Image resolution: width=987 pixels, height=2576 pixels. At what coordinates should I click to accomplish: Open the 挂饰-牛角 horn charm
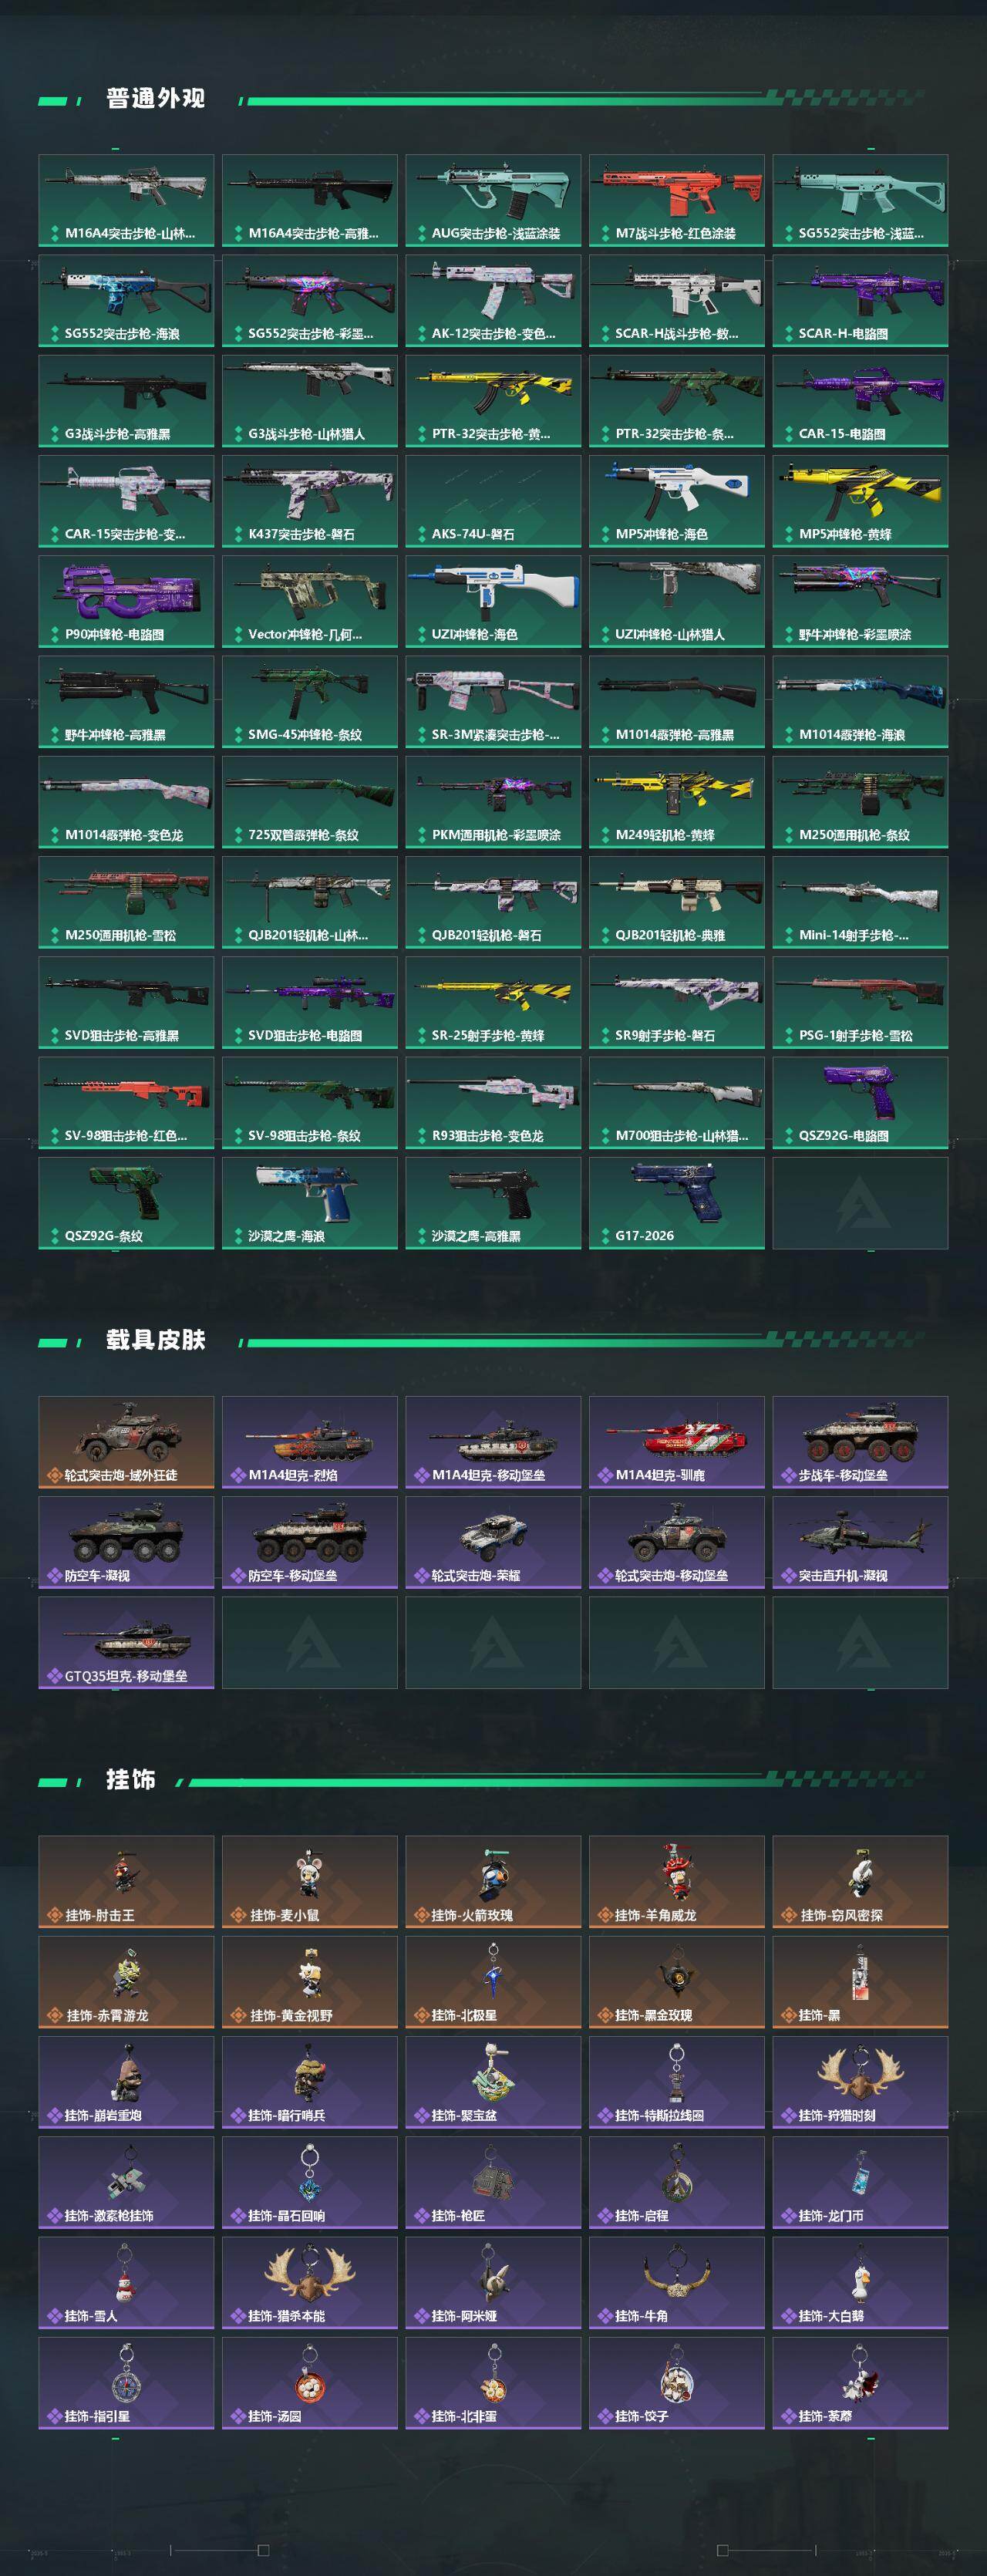click(x=677, y=2283)
